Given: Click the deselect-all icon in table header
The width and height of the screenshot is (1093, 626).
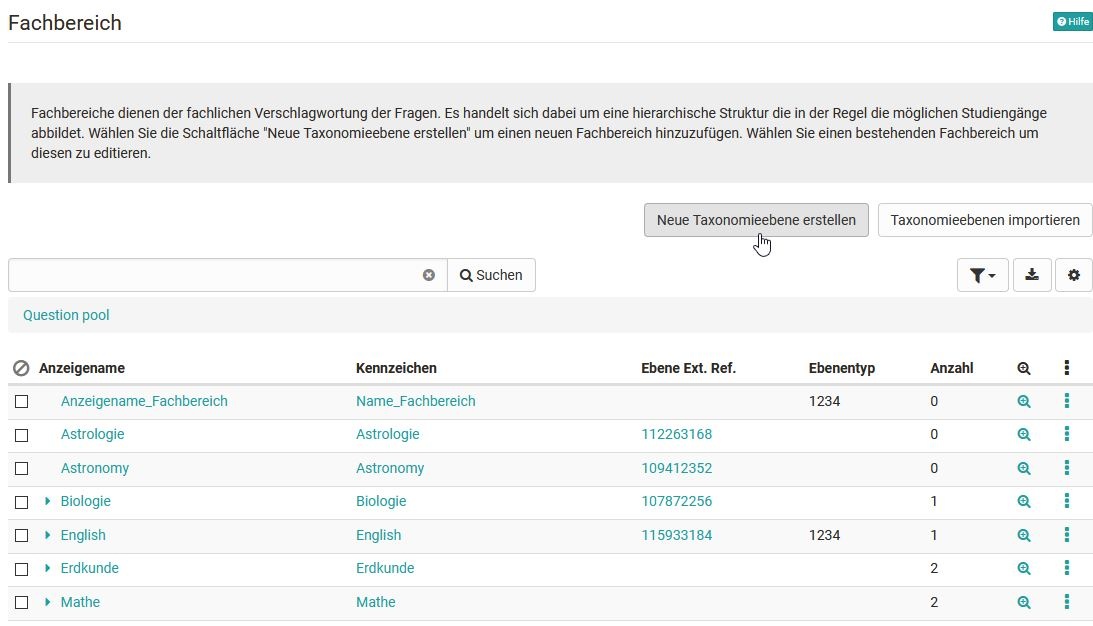Looking at the screenshot, I should tap(22, 368).
